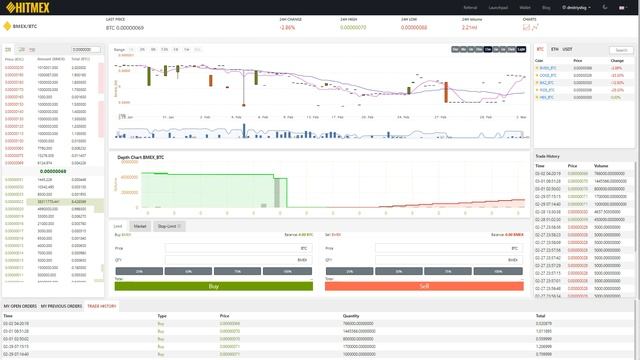640x360 pixels.
Task: Click the sell QTY input field
Action: pos(449,260)
